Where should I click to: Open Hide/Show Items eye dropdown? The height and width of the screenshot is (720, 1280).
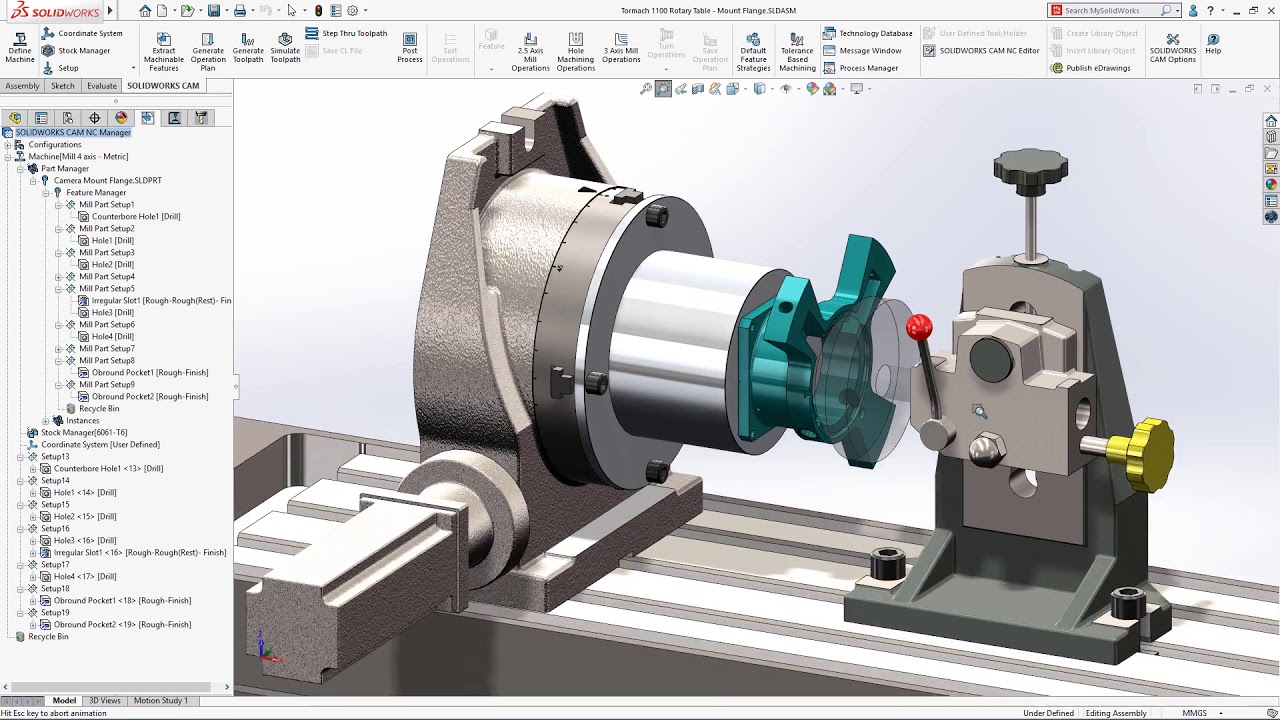point(786,89)
